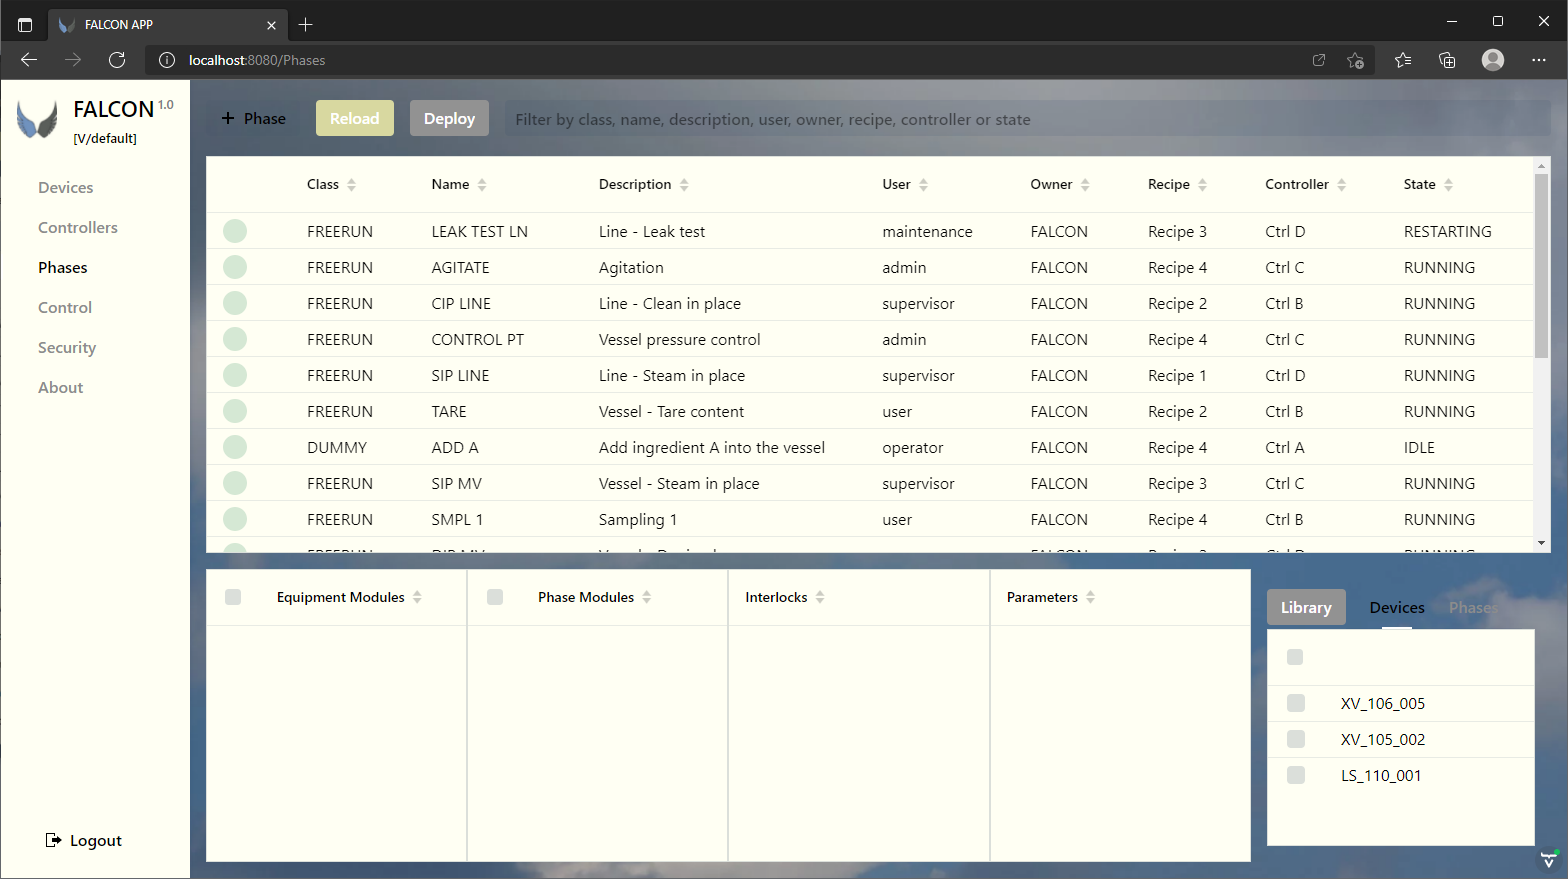Open Controllers page in sidebar

[78, 227]
